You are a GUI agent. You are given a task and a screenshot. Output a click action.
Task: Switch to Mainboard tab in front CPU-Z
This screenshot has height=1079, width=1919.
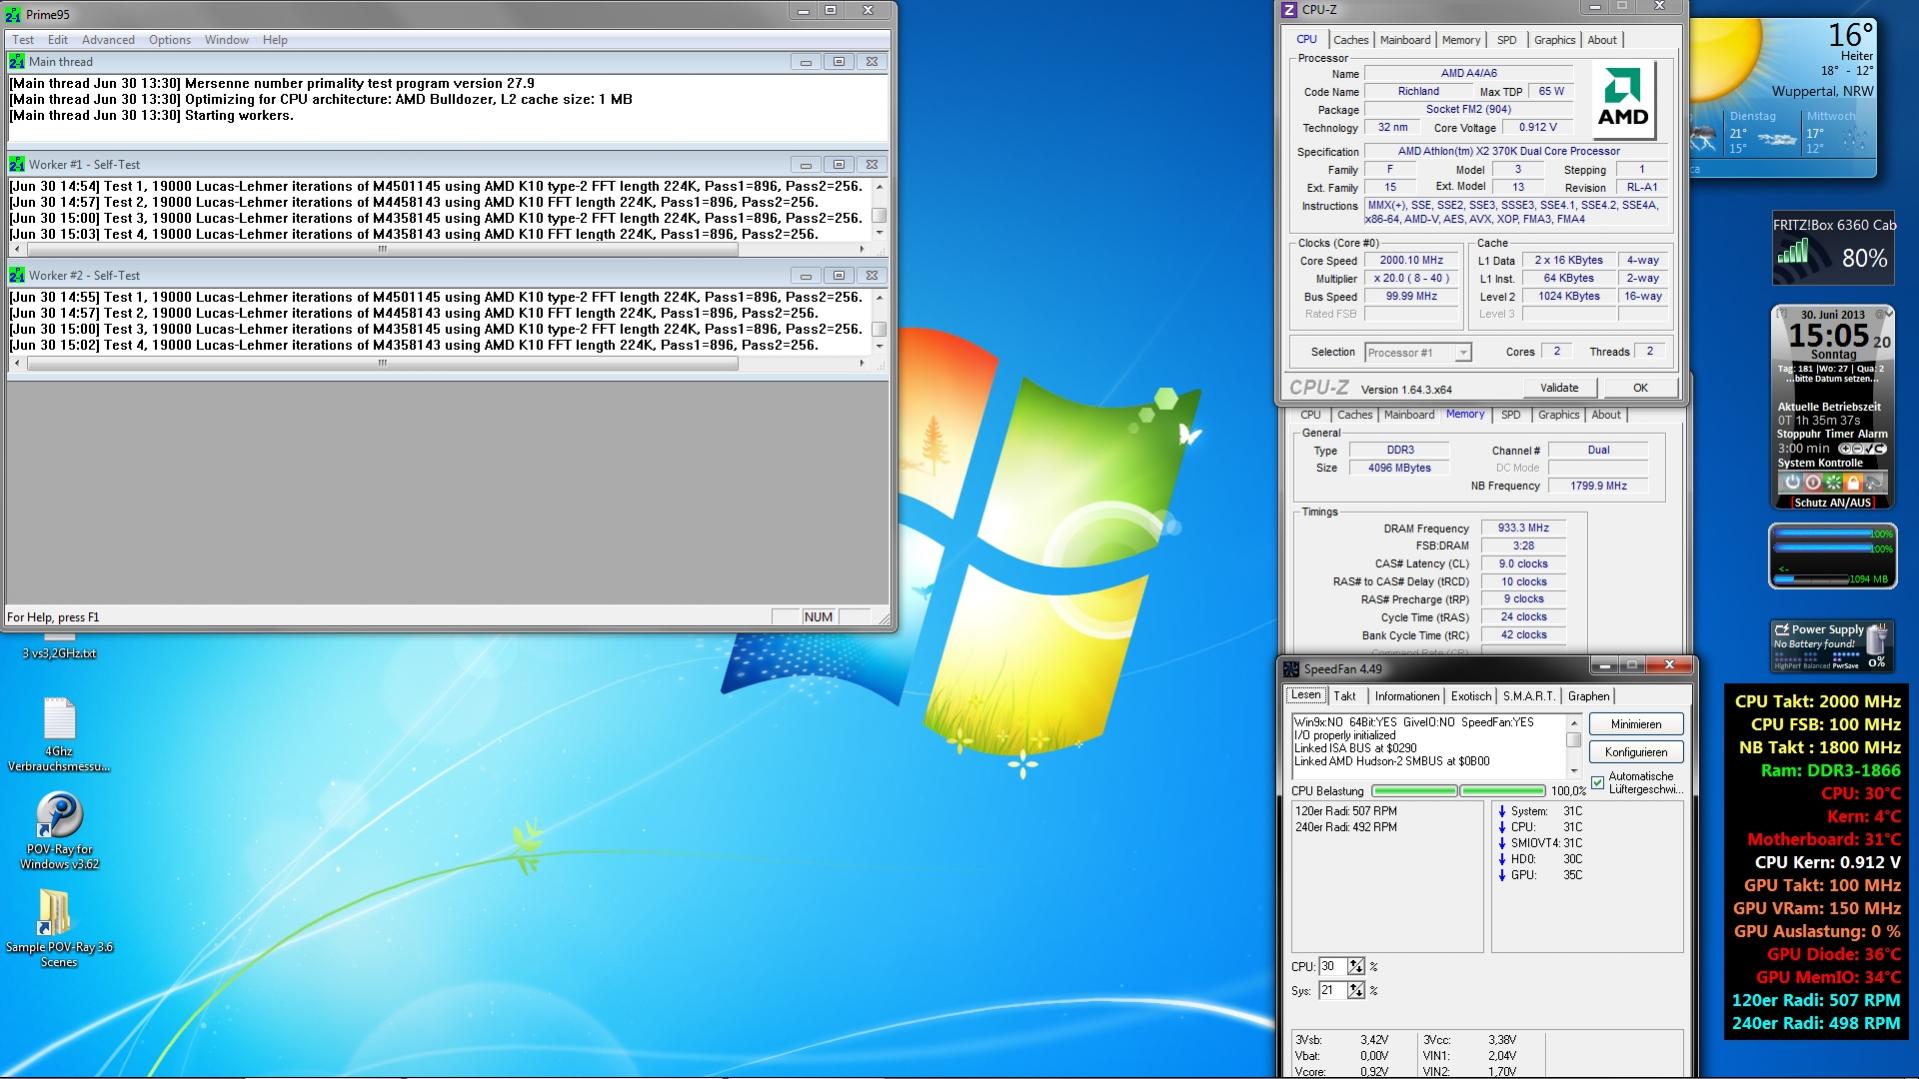tap(1405, 40)
